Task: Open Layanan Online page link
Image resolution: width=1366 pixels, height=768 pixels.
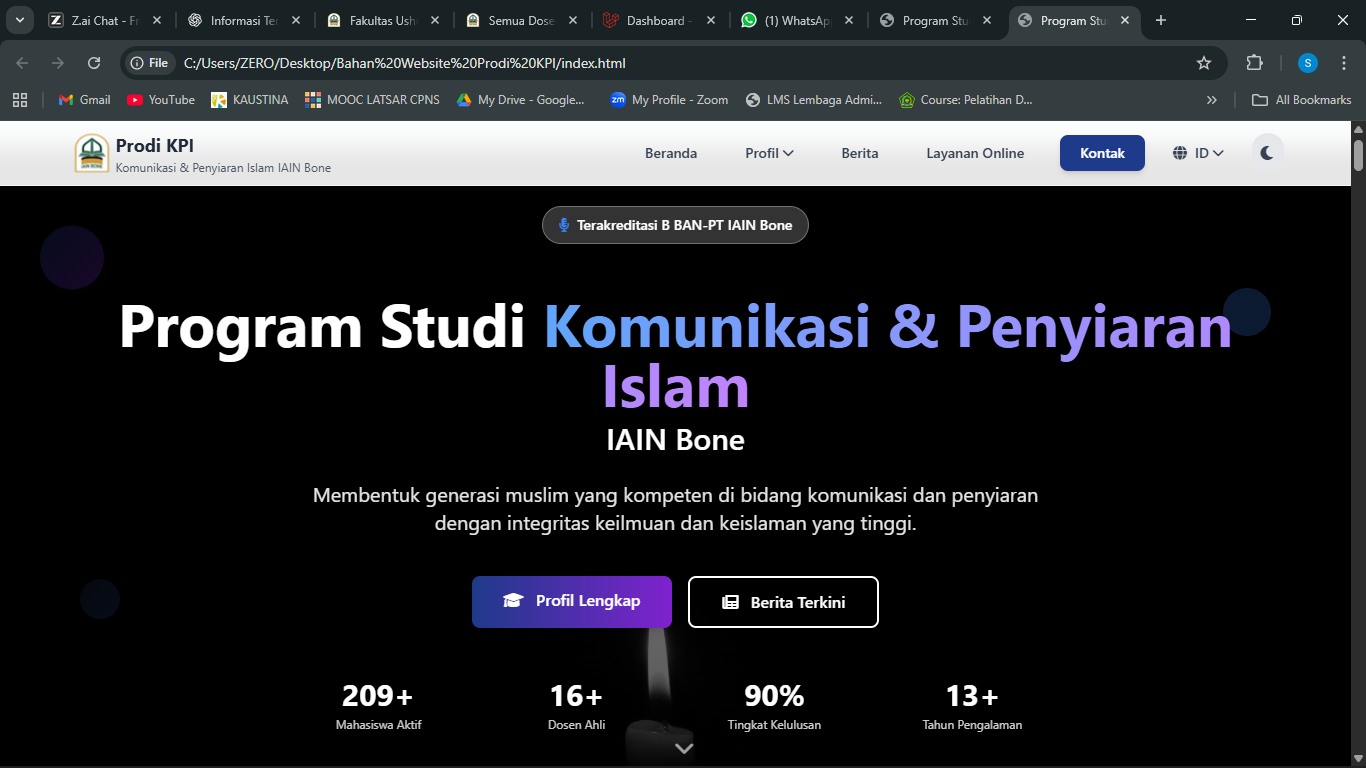Action: [975, 153]
